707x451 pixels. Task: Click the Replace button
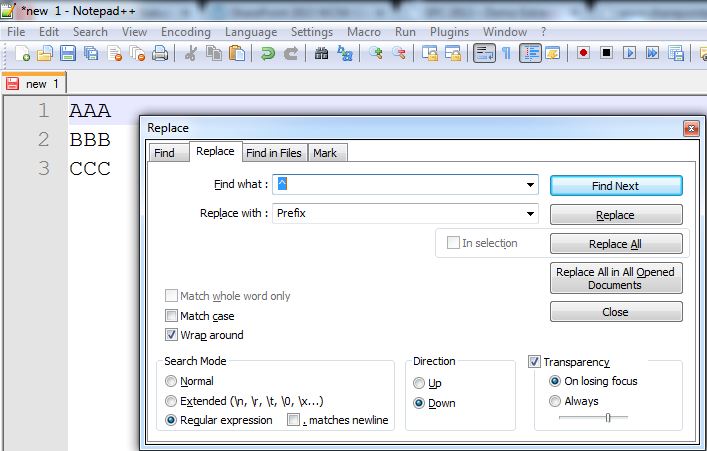pyautogui.click(x=616, y=215)
